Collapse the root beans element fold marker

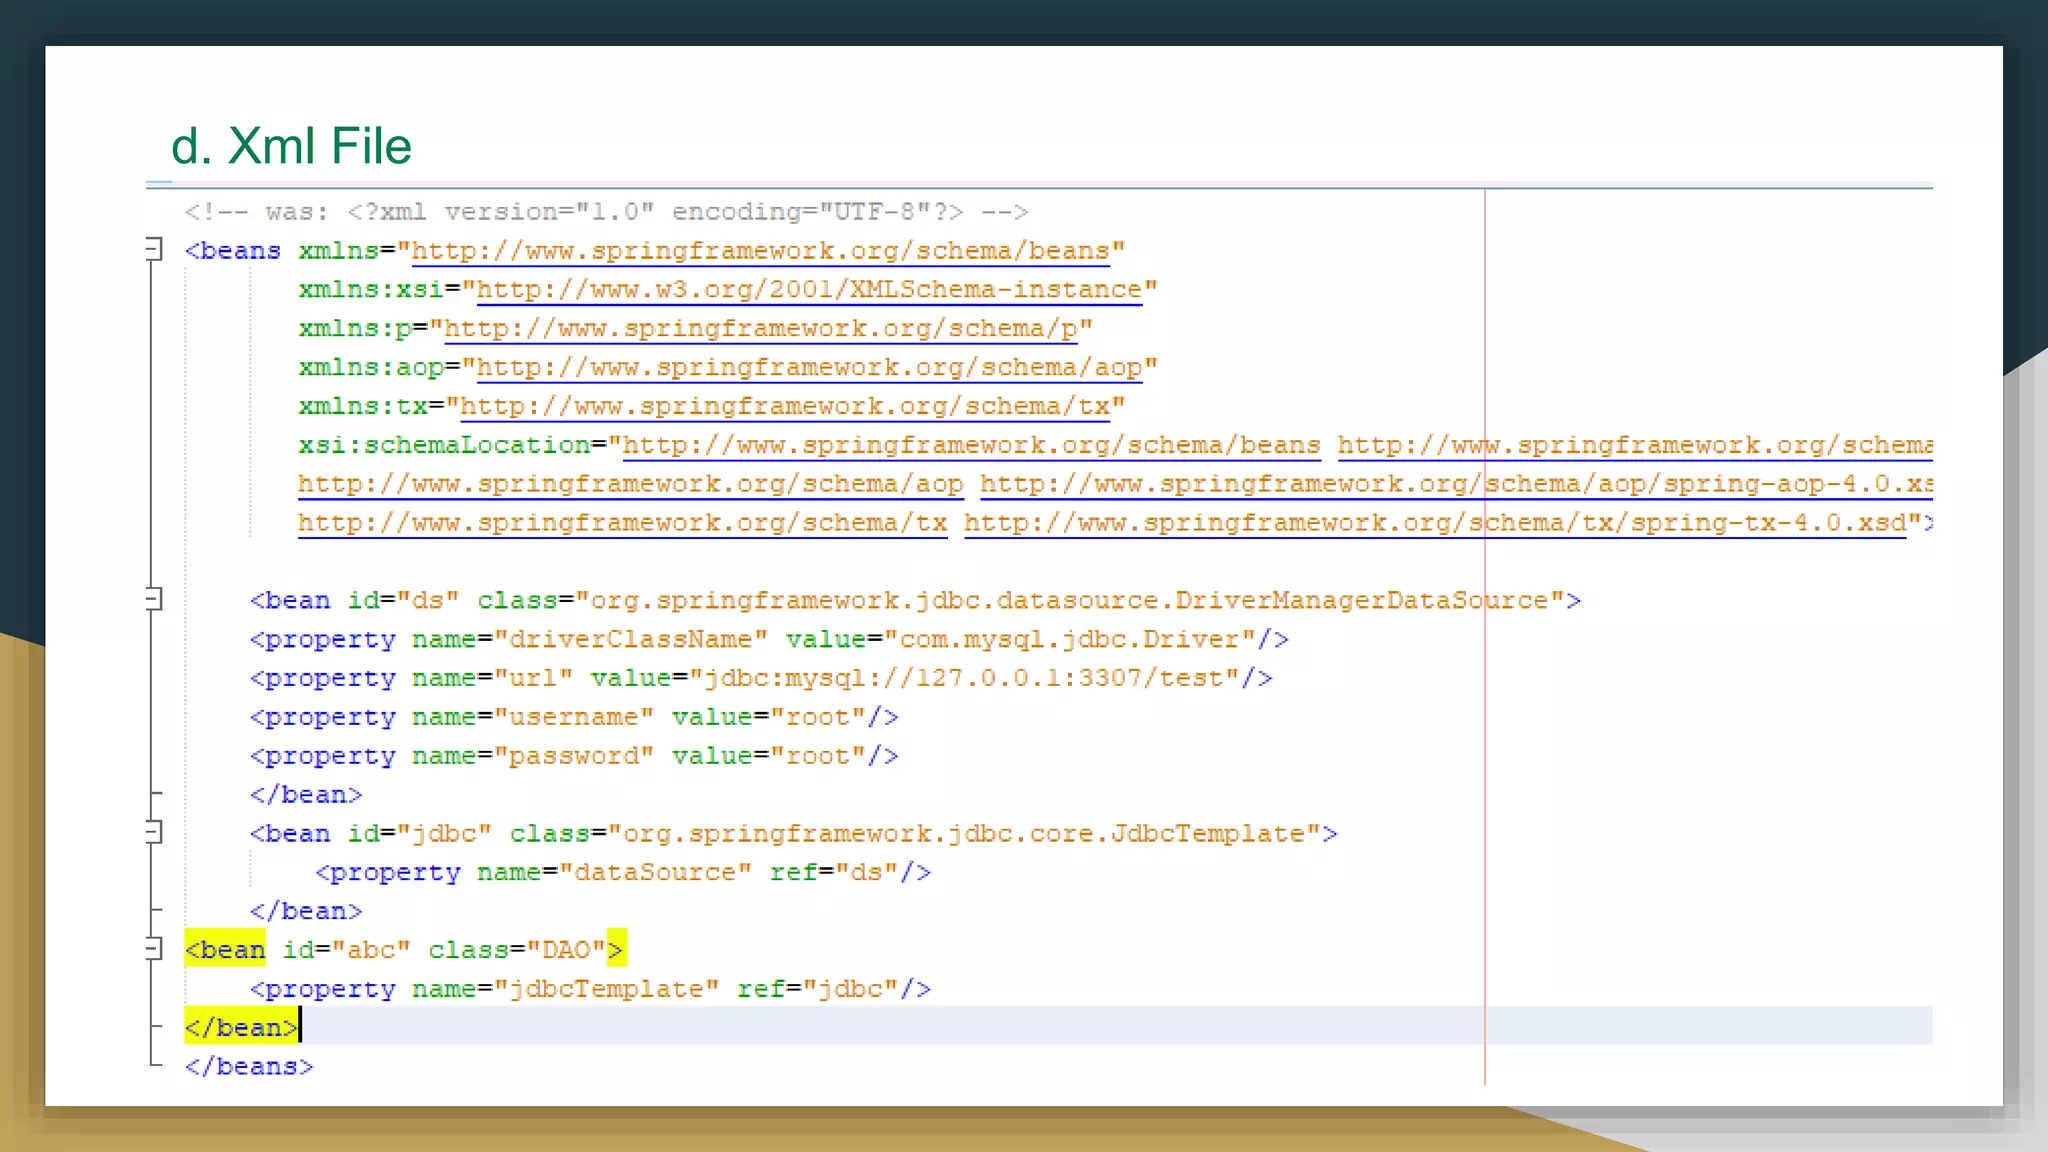(x=153, y=248)
